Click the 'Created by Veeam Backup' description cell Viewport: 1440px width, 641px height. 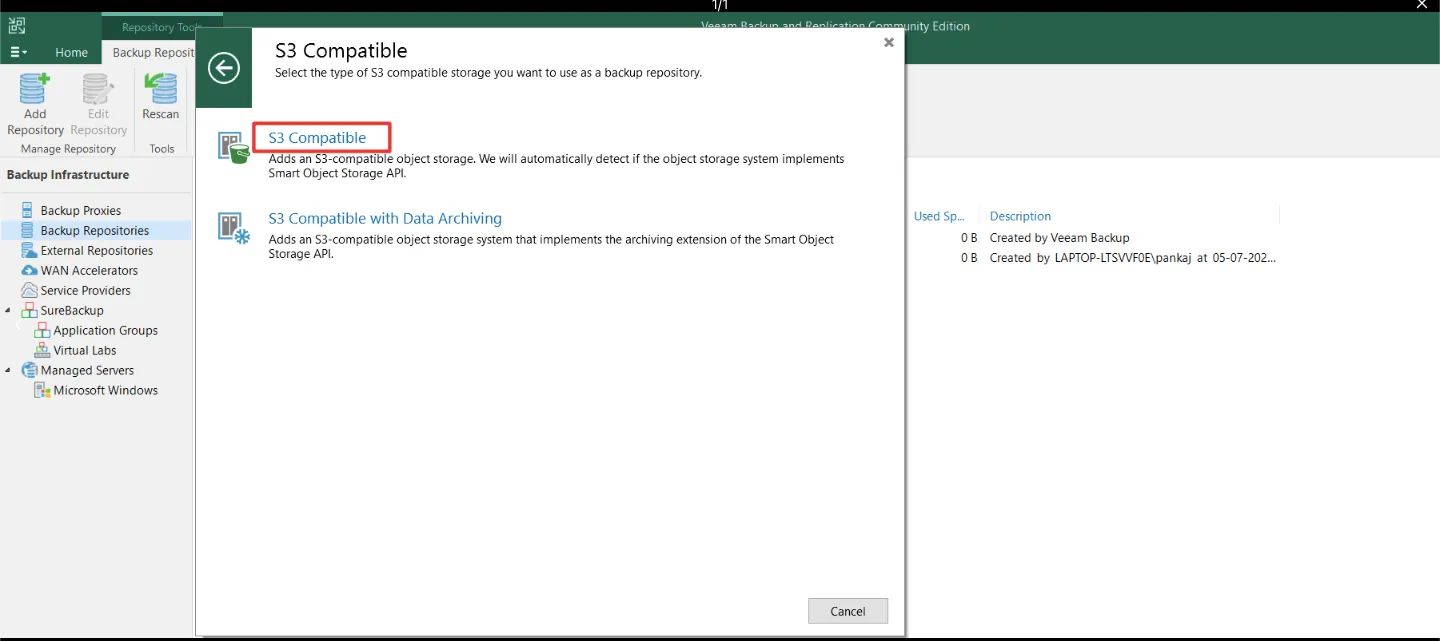pos(1059,238)
